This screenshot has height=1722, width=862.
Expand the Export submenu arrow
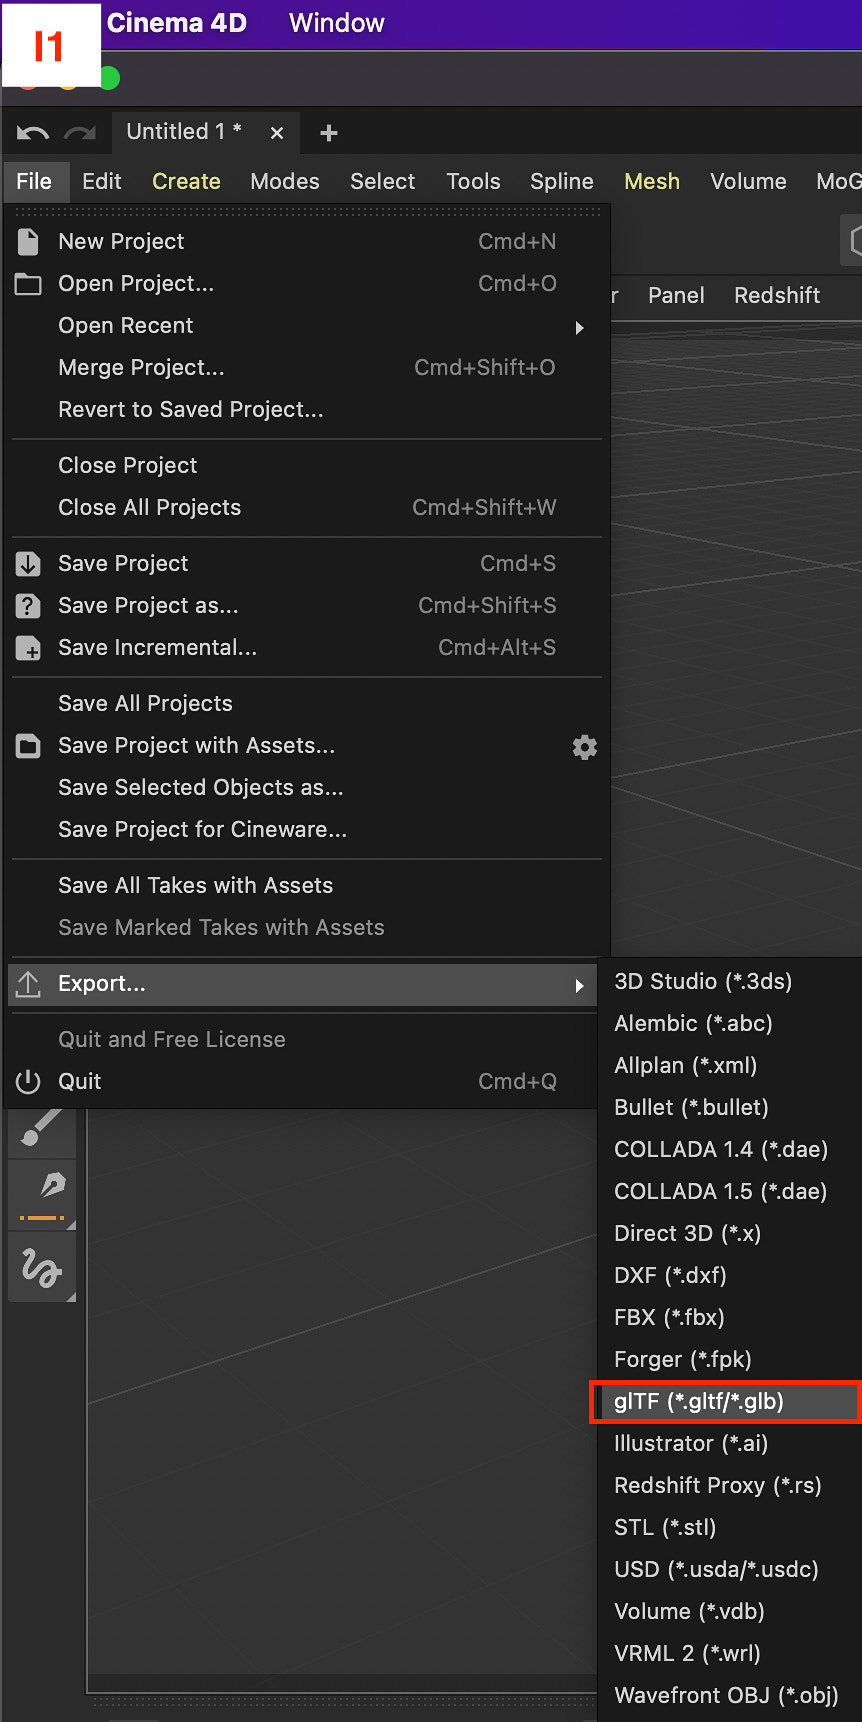(x=579, y=986)
